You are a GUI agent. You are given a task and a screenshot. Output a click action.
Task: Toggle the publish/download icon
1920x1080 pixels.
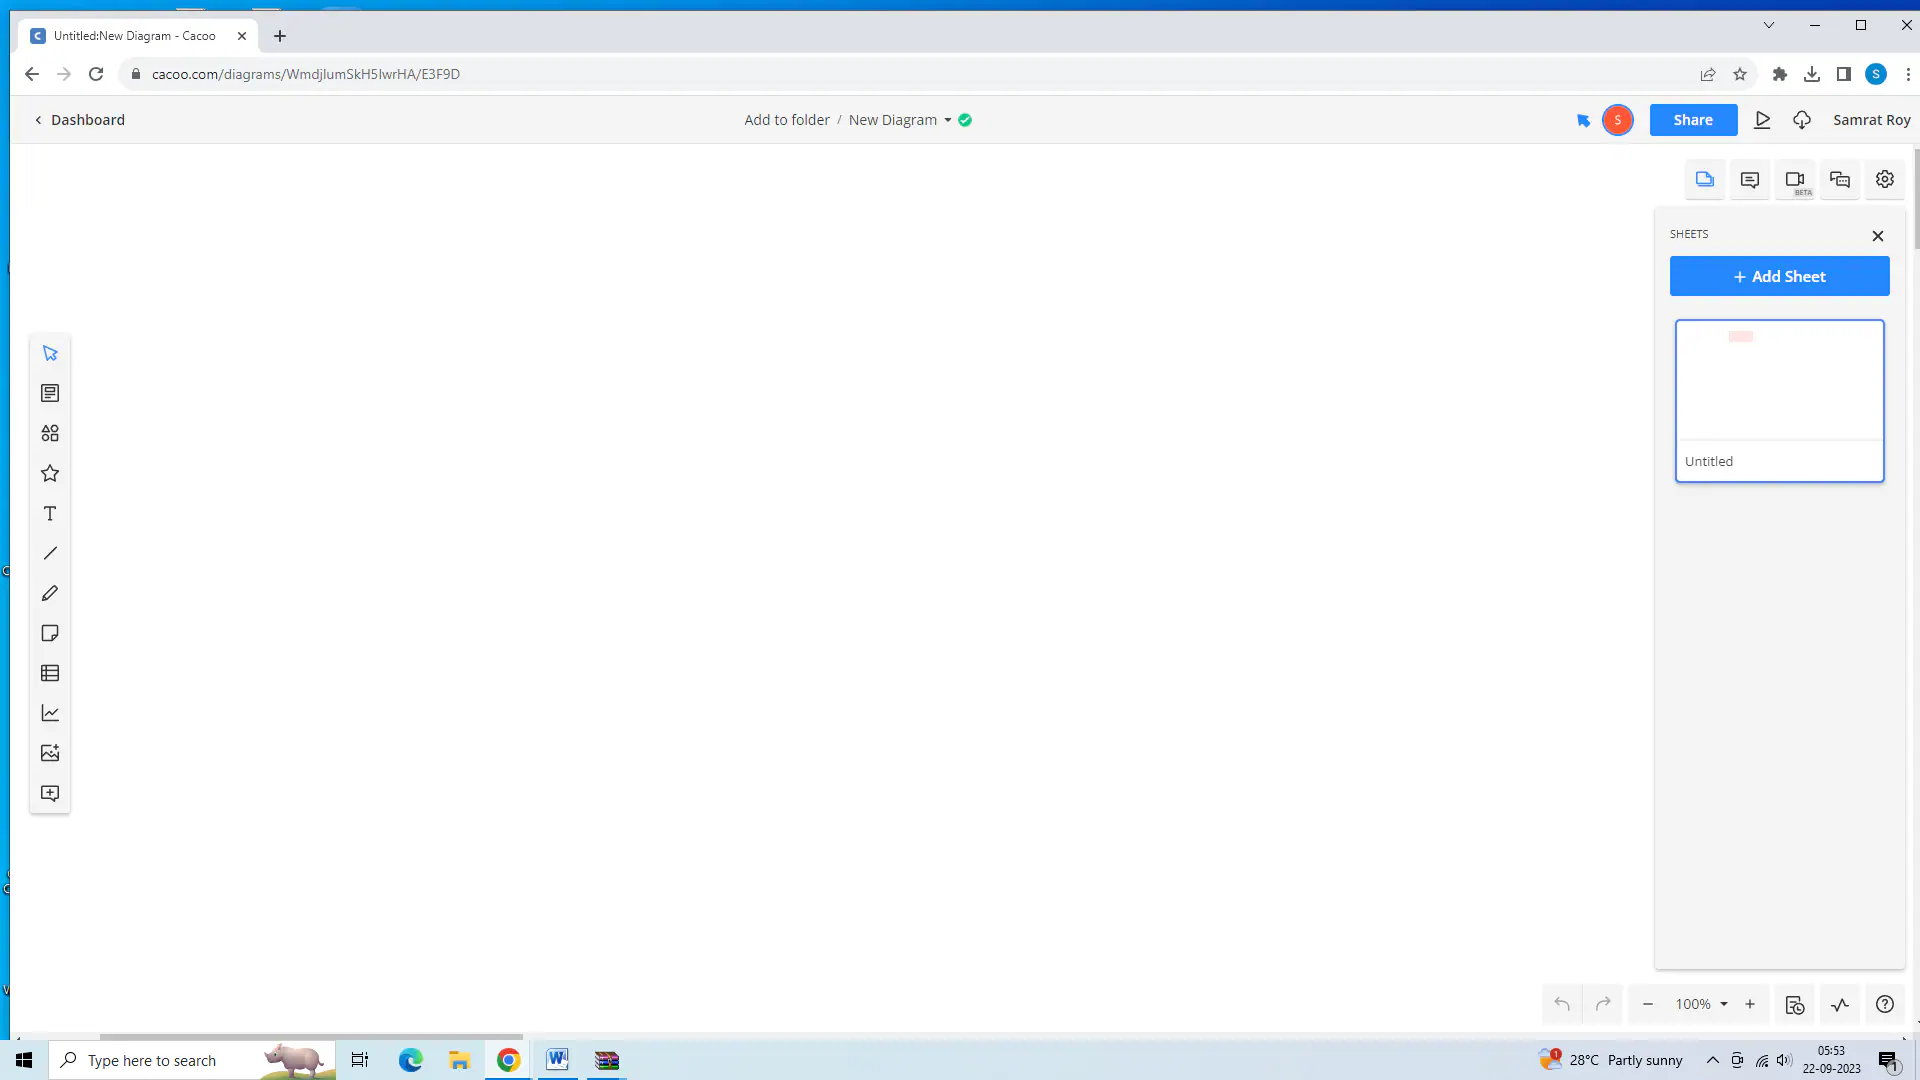(x=1803, y=120)
